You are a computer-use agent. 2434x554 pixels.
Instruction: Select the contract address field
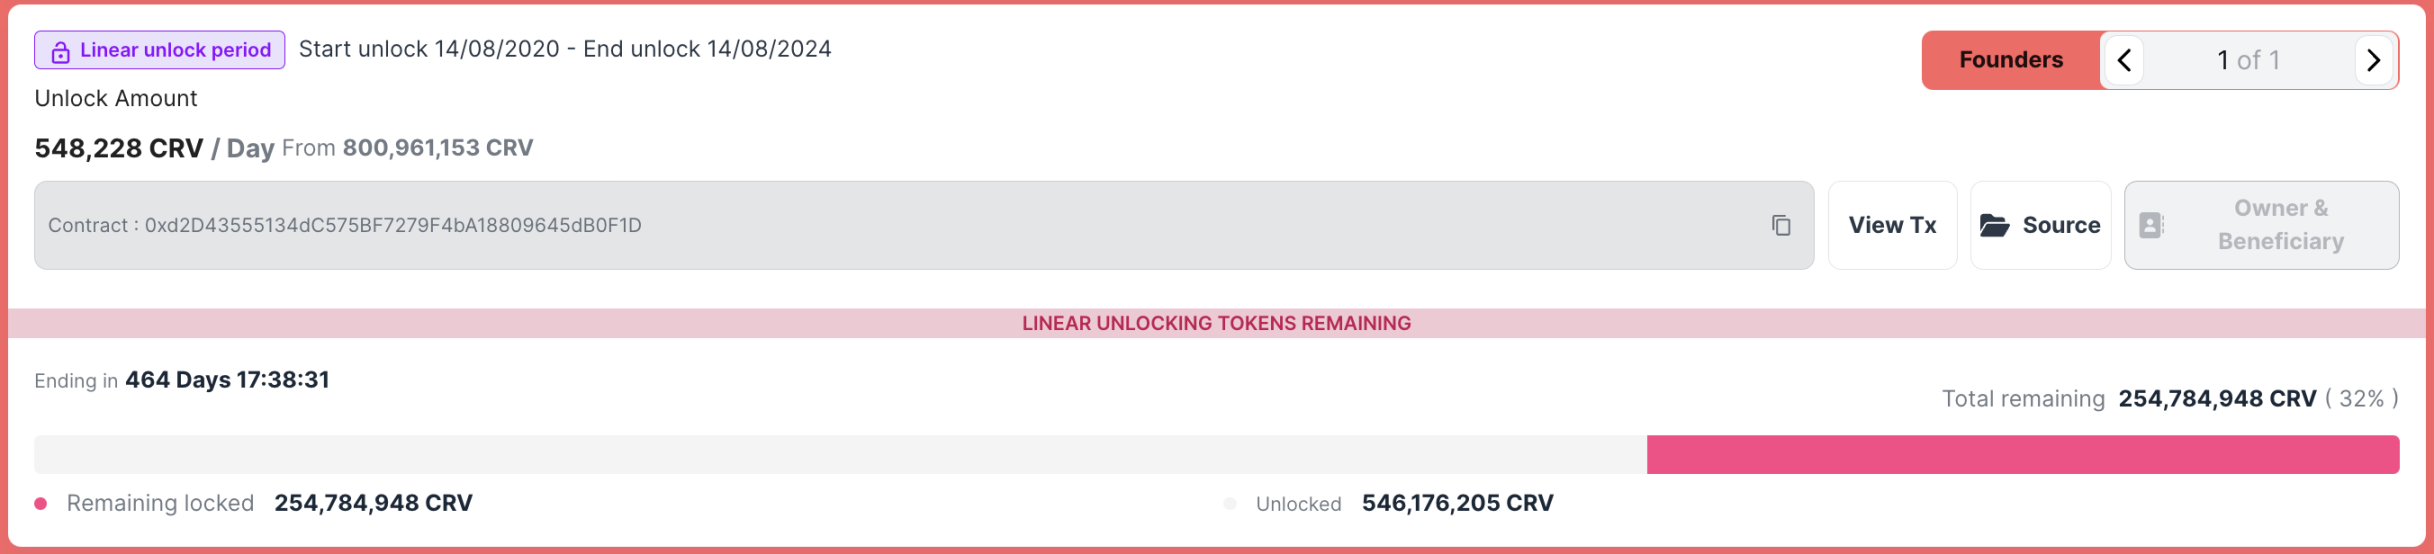pos(924,225)
